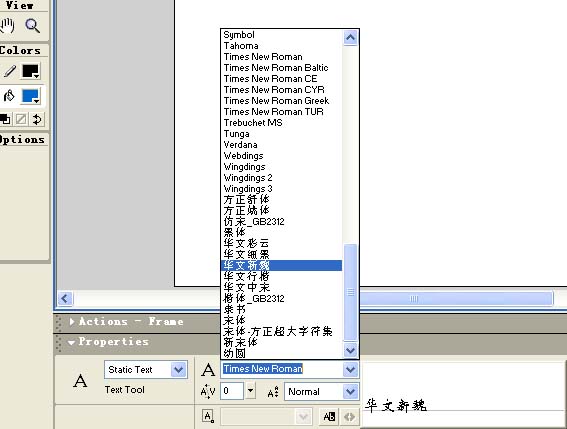Open the Static Text type dropdown

(178, 370)
